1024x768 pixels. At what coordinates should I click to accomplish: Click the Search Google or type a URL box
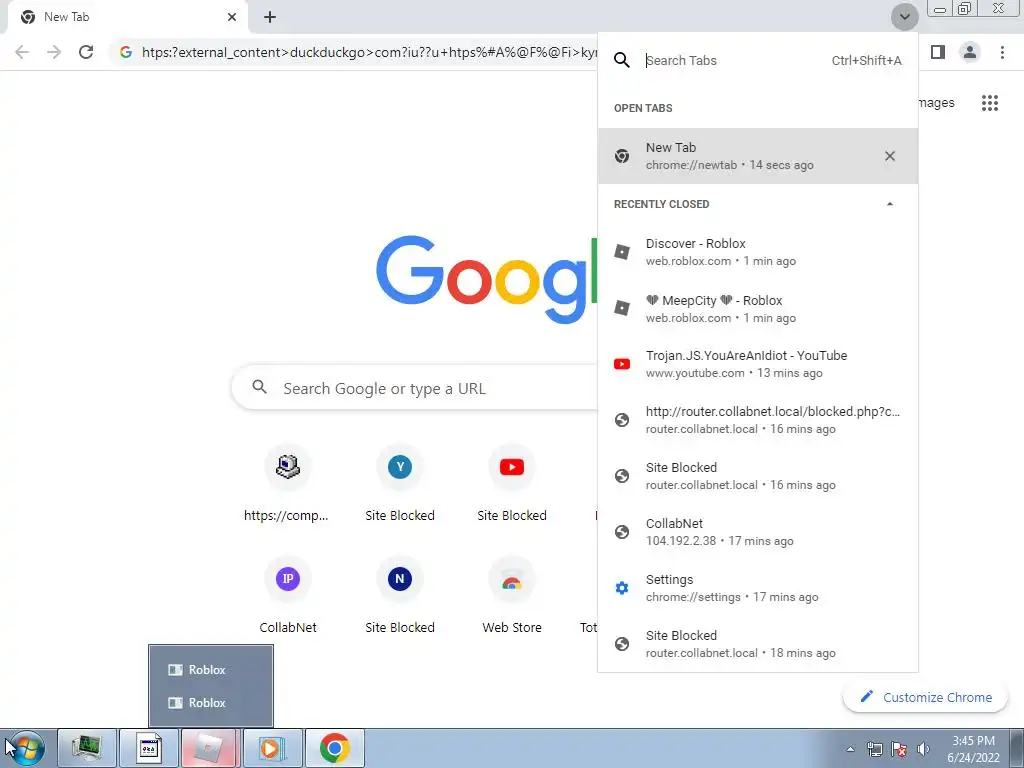pyautogui.click(x=415, y=388)
